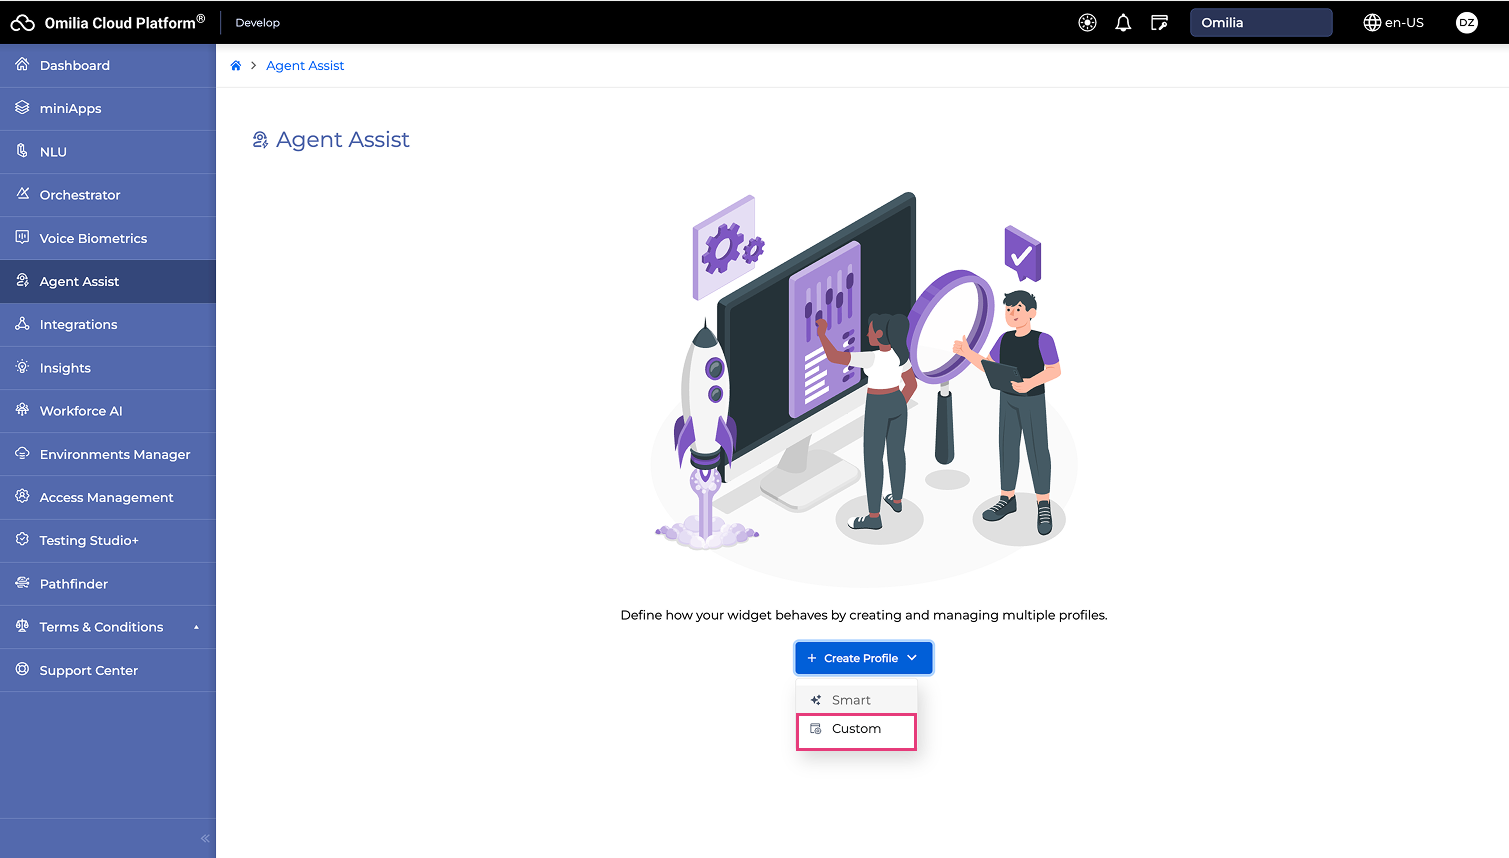
Task: Open the theme toggle icon in header
Action: click(x=1087, y=23)
